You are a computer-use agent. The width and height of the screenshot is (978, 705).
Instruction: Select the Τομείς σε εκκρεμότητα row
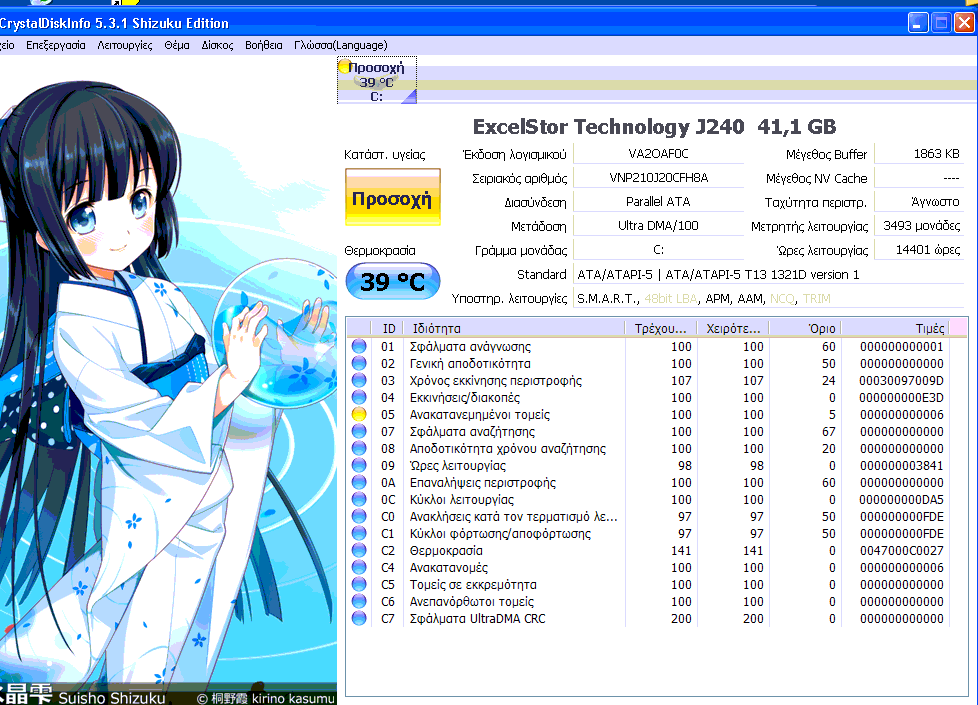pyautogui.click(x=647, y=584)
